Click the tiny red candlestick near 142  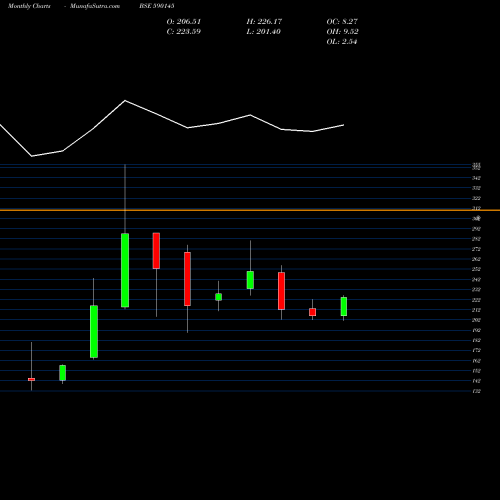31,379
